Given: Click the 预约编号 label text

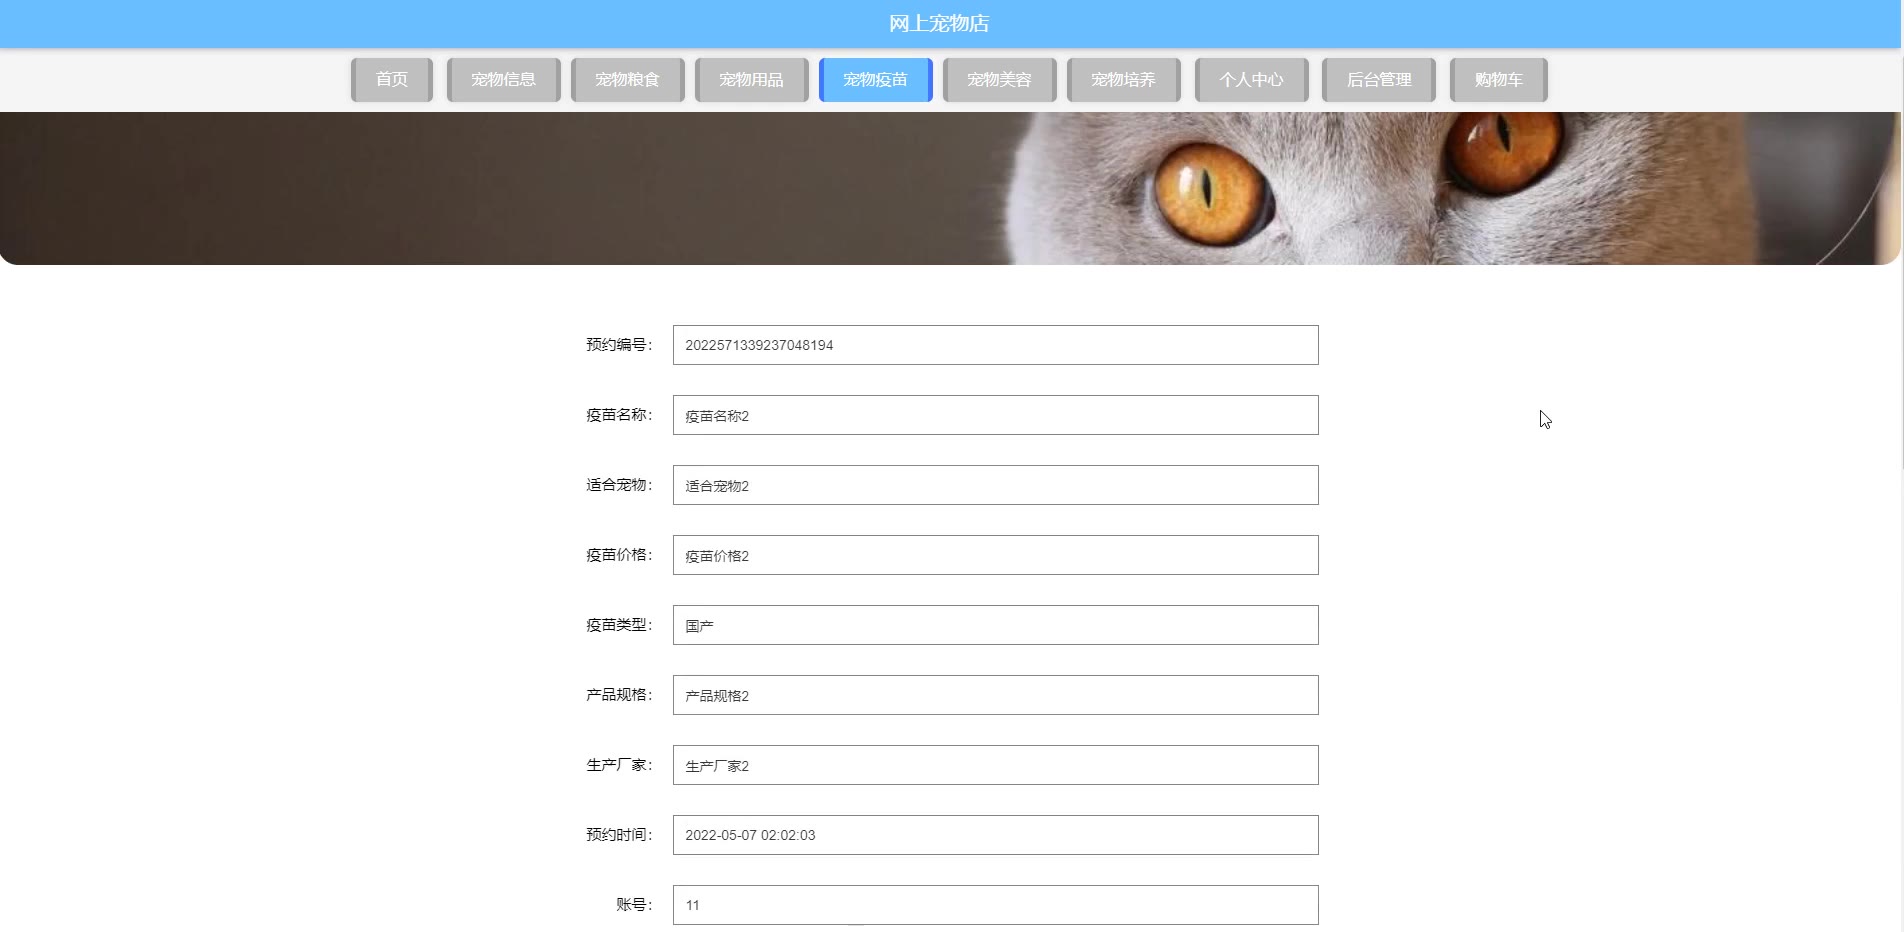Looking at the screenshot, I should coord(619,345).
